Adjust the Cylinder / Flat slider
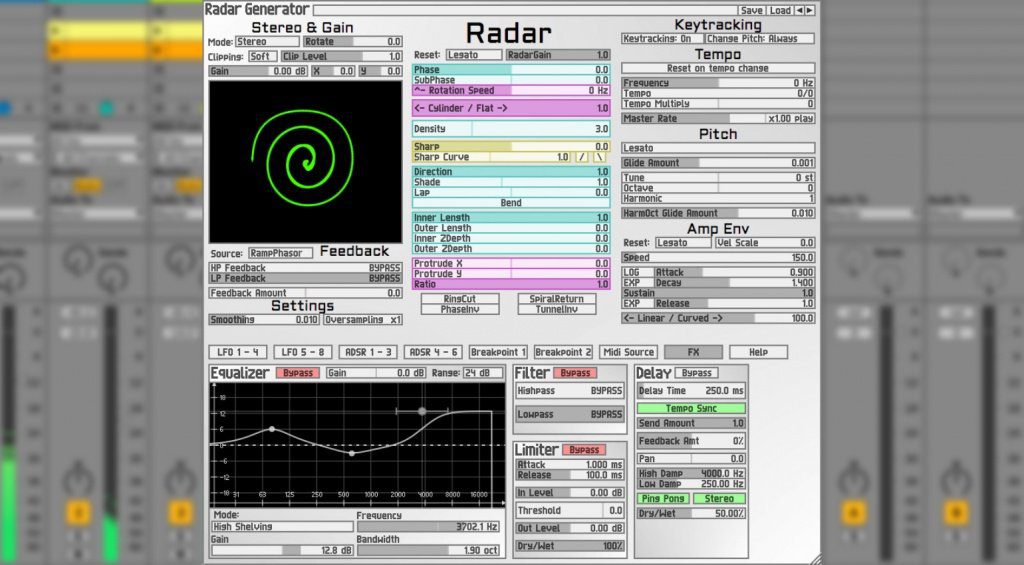The image size is (1024, 565). 511,108
